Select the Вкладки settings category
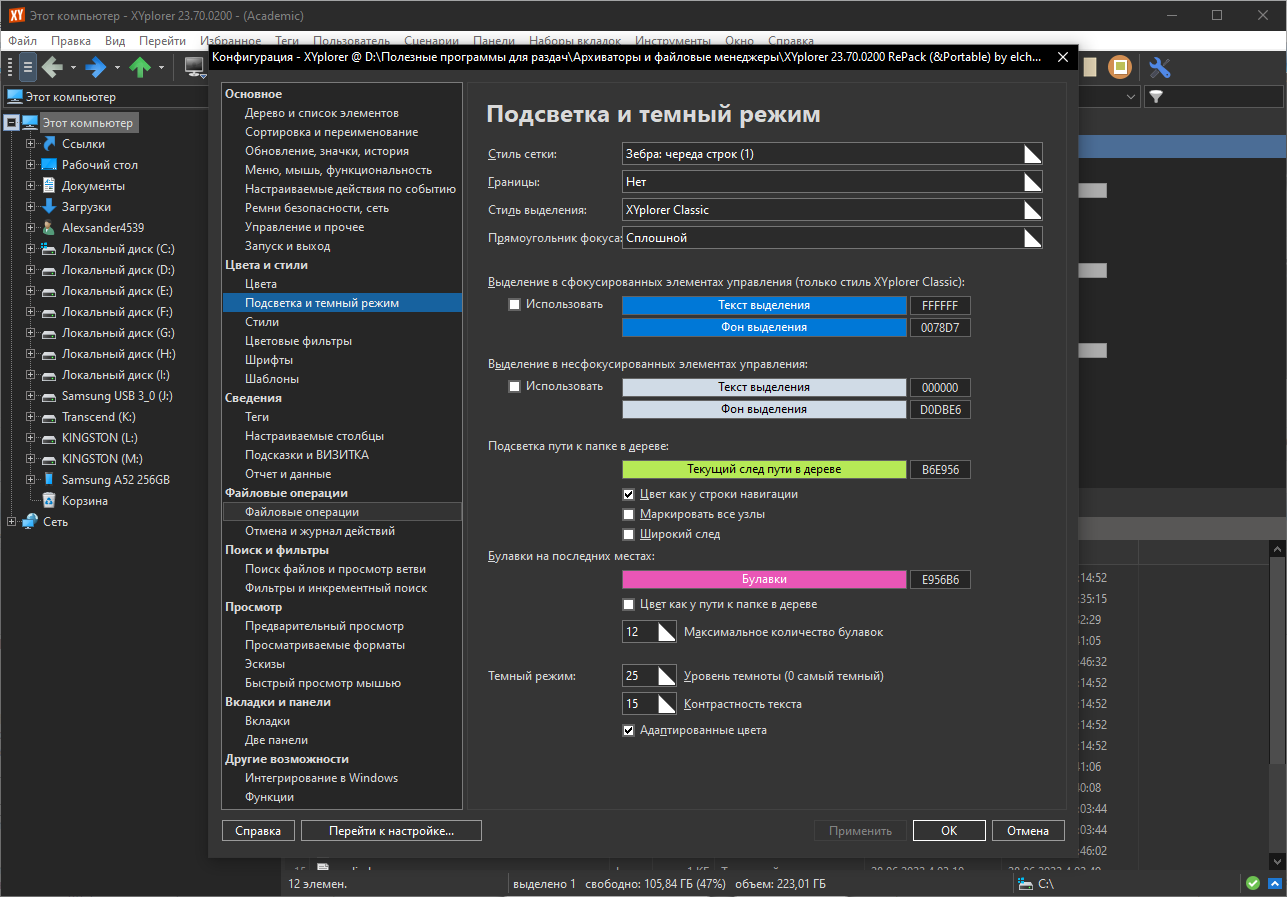The height and width of the screenshot is (897, 1287). coord(267,721)
